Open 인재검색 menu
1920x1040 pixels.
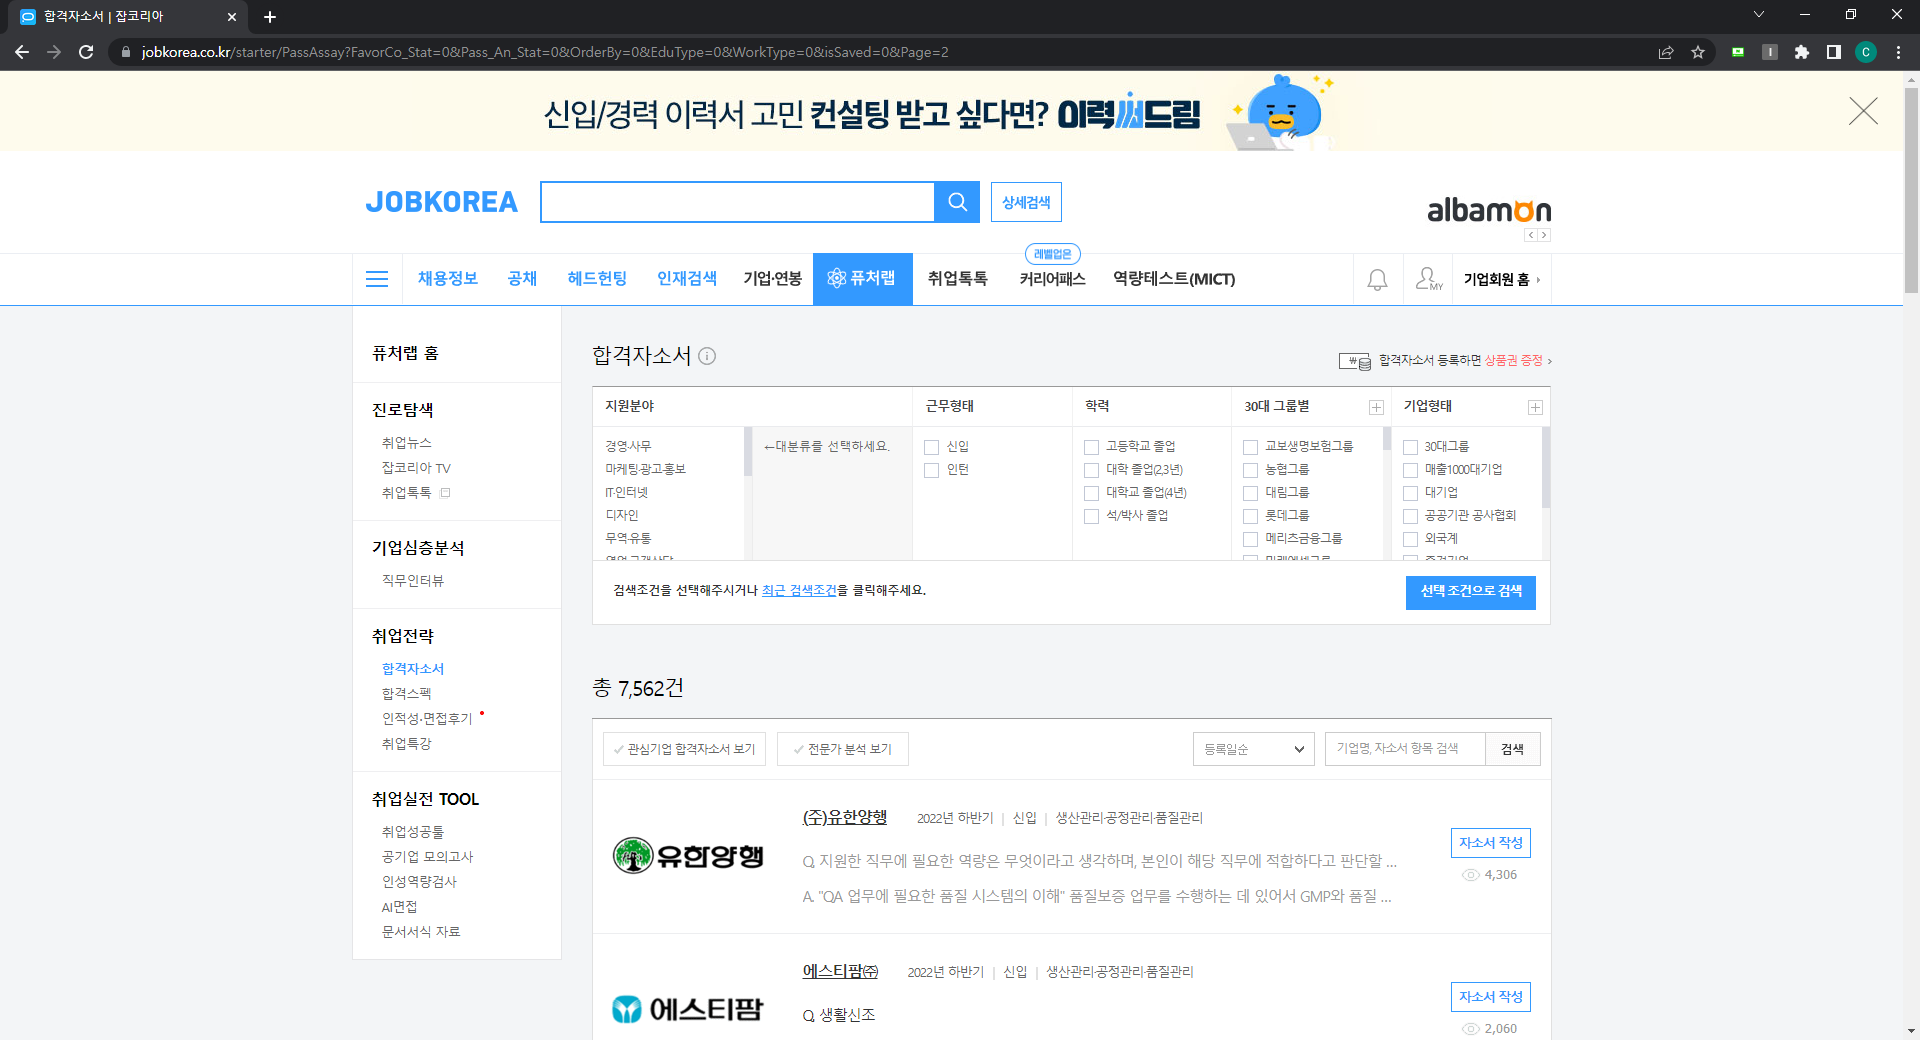click(x=687, y=279)
